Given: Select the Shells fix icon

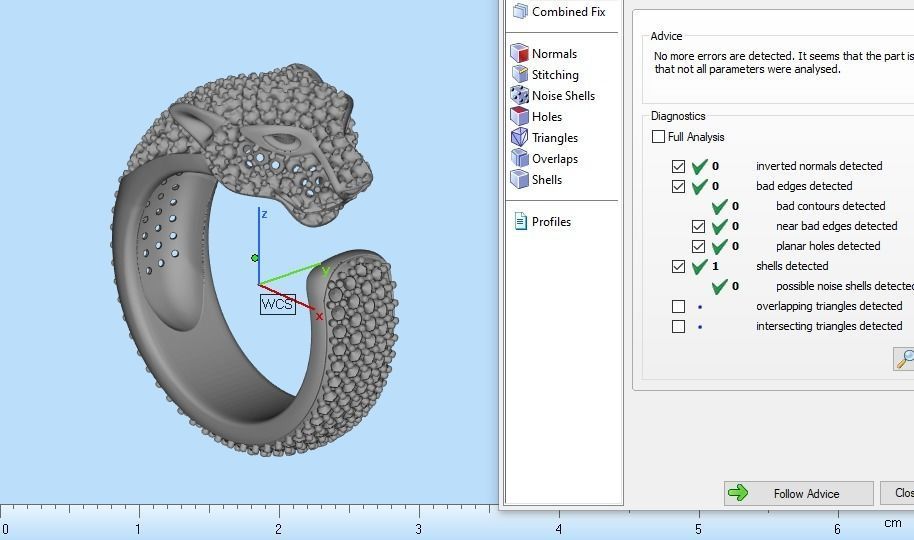Looking at the screenshot, I should pyautogui.click(x=519, y=179).
